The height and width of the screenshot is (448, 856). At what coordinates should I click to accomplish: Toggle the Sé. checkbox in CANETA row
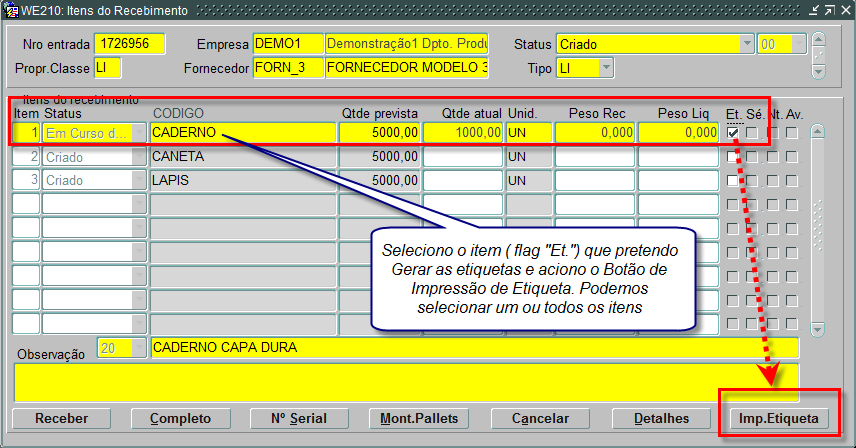[752, 157]
